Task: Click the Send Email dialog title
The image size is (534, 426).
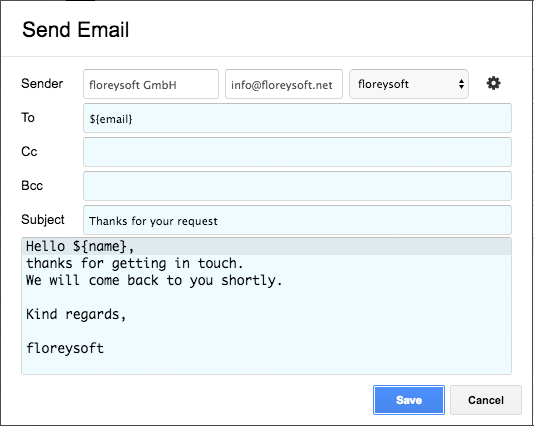Action: point(75,29)
